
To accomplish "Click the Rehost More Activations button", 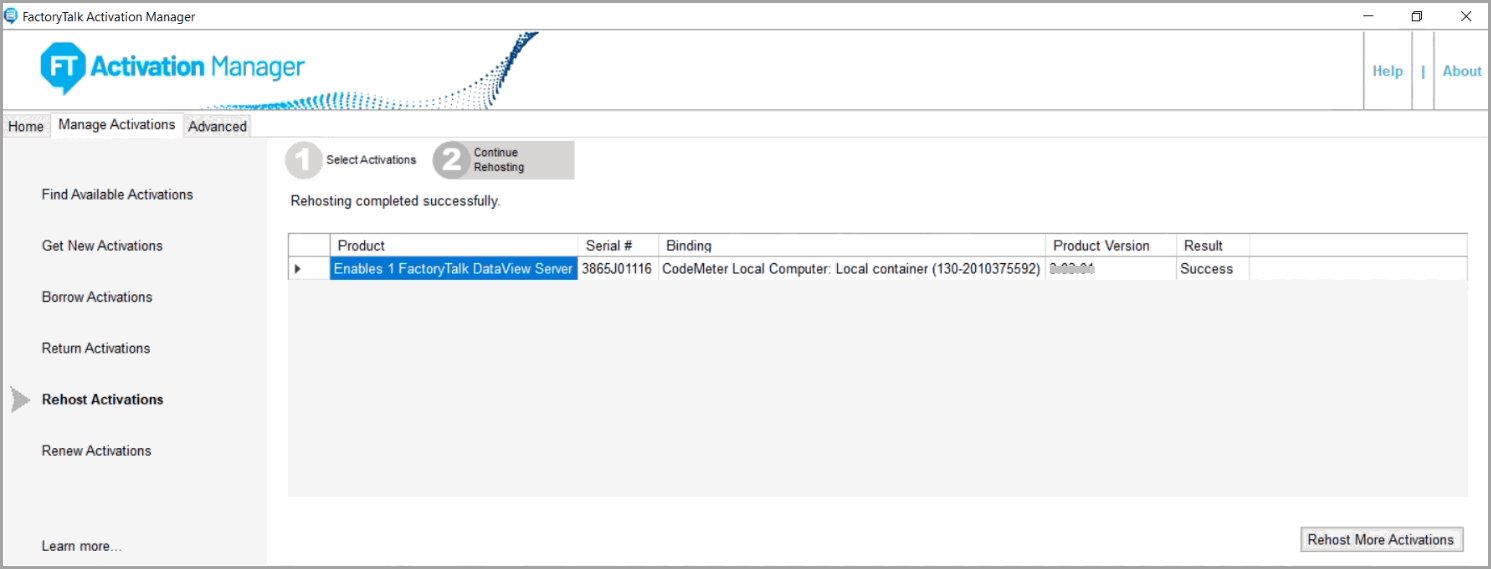I will [1380, 540].
